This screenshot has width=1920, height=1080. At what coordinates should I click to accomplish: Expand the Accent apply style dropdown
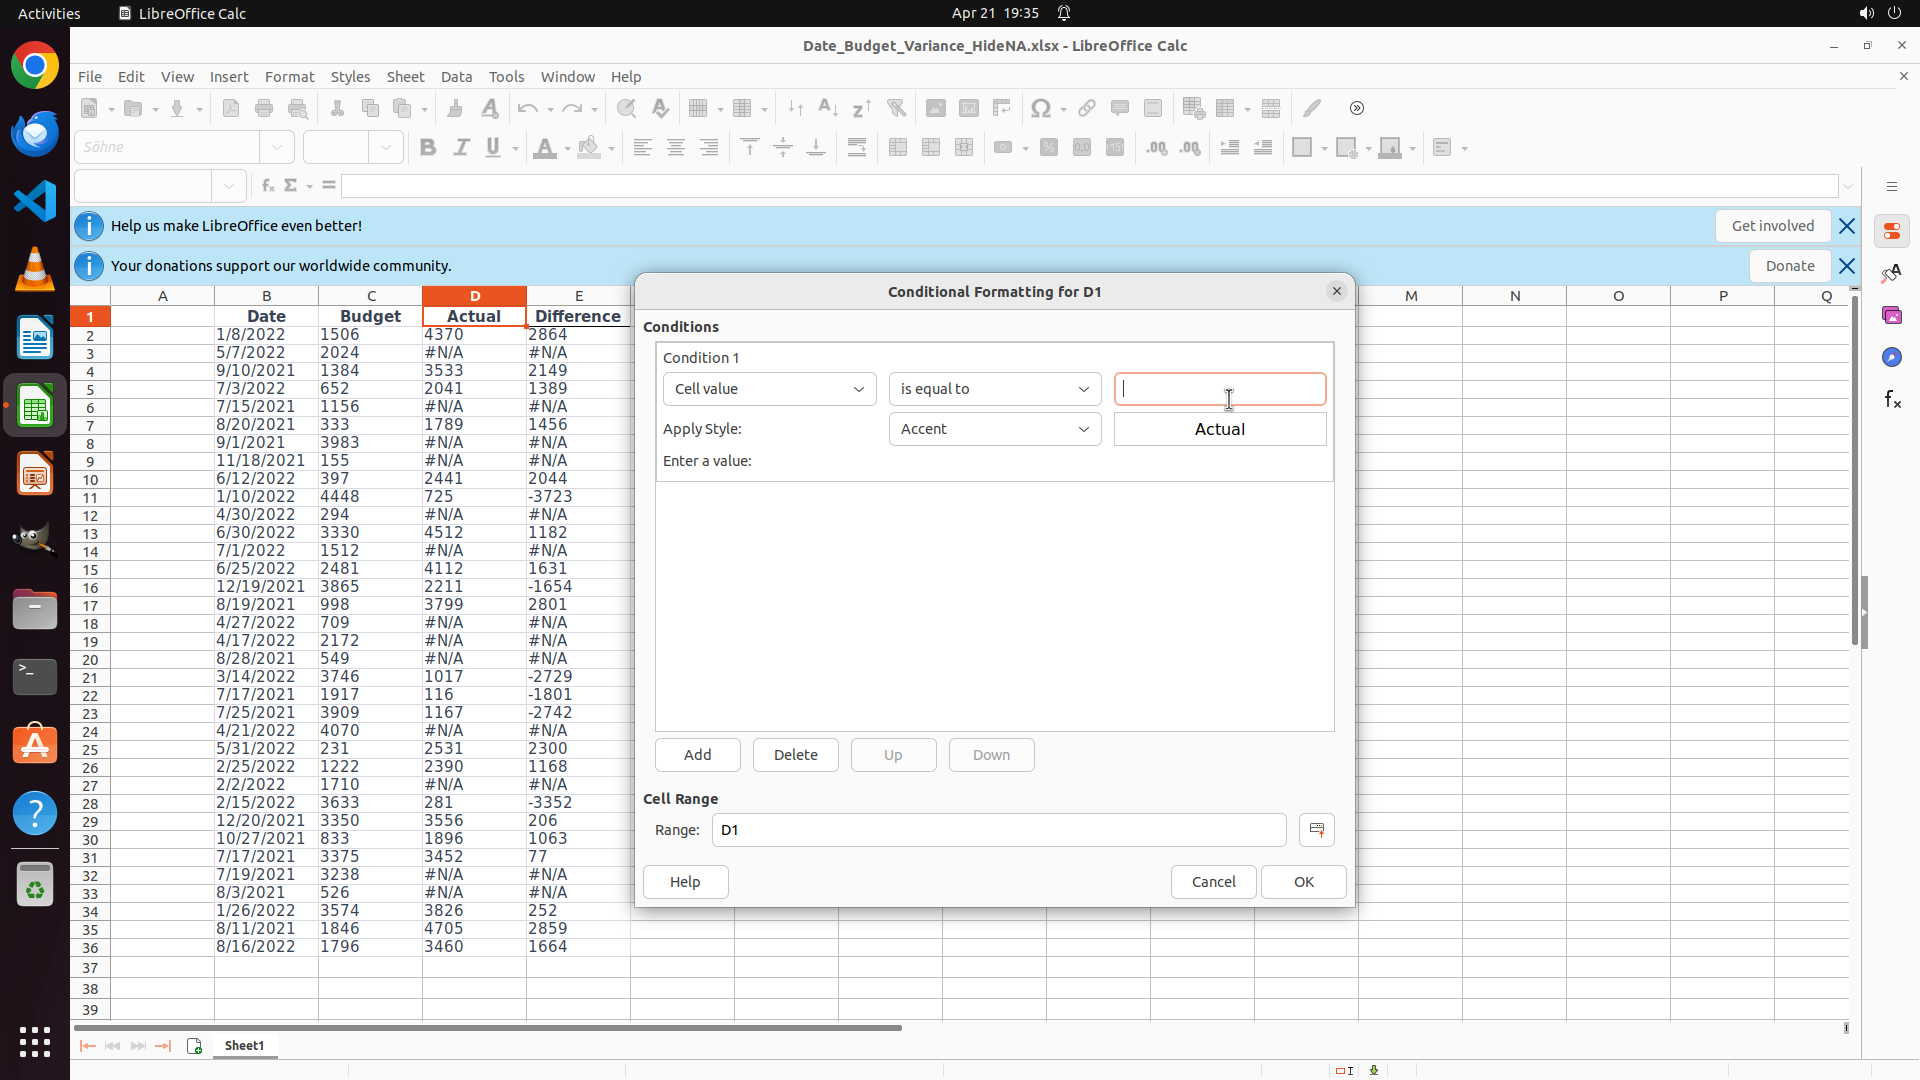coord(994,429)
